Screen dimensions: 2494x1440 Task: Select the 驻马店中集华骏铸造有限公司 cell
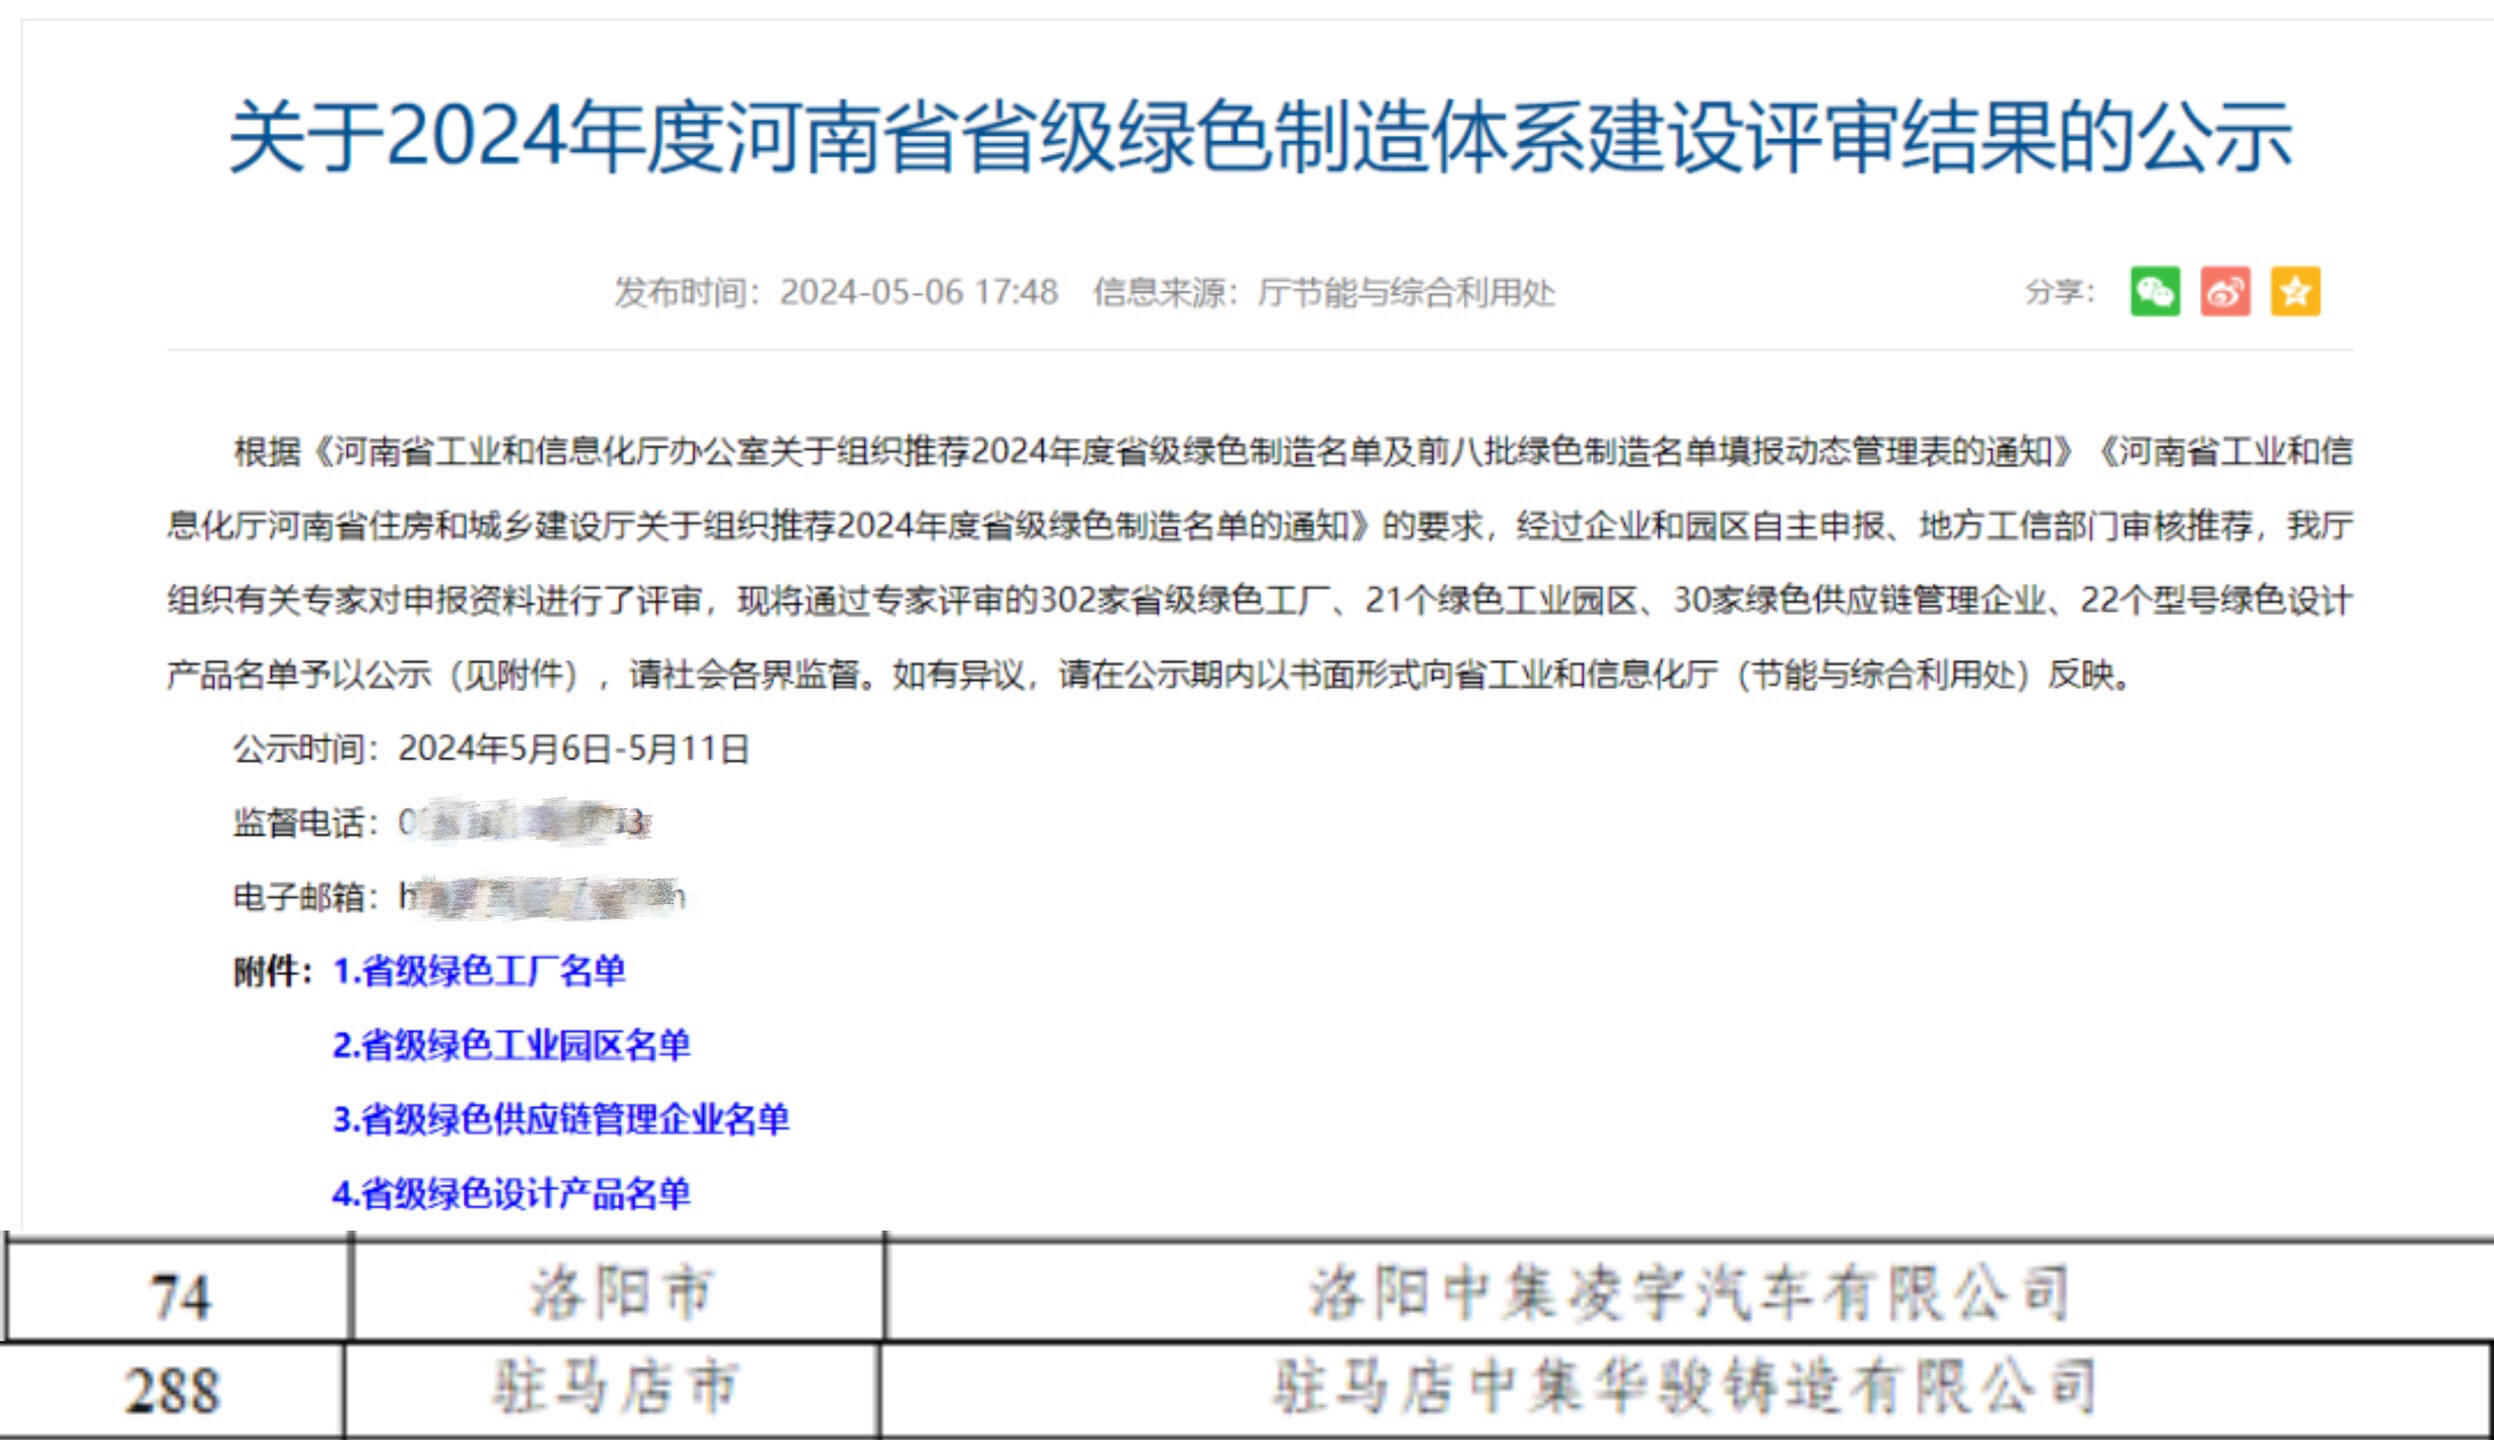click(x=1684, y=1388)
